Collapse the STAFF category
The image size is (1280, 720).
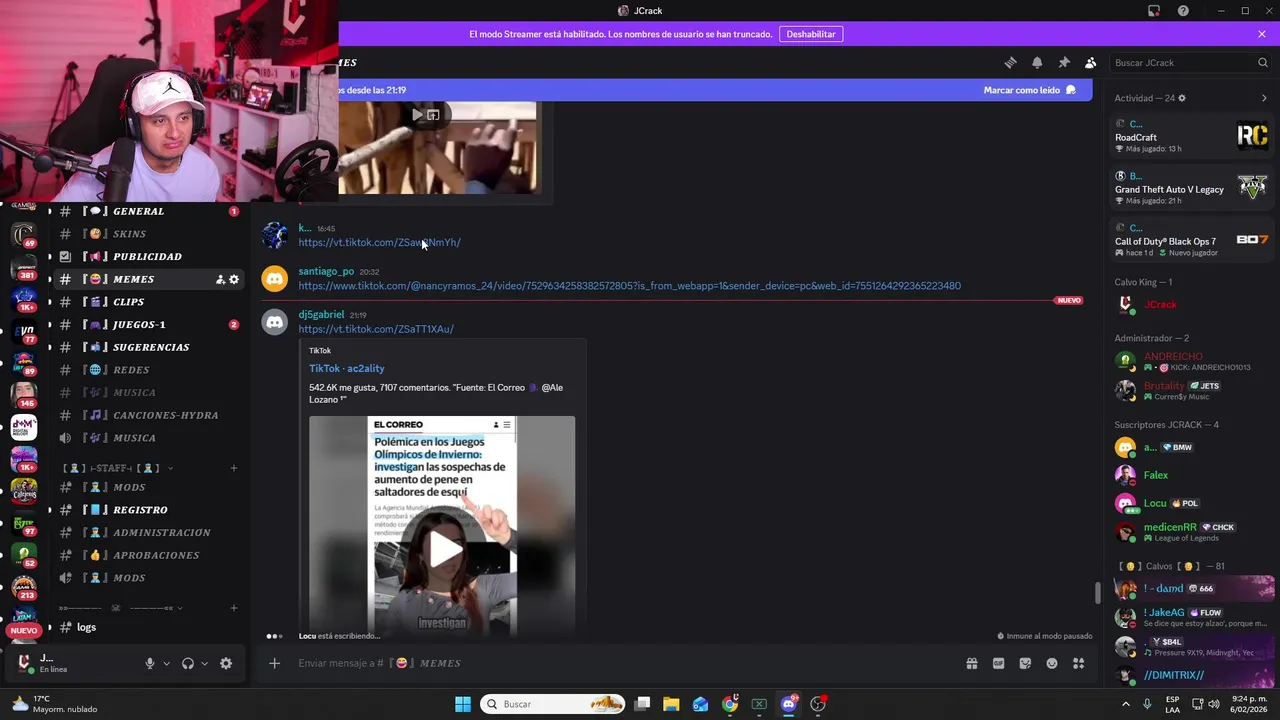[118, 468]
